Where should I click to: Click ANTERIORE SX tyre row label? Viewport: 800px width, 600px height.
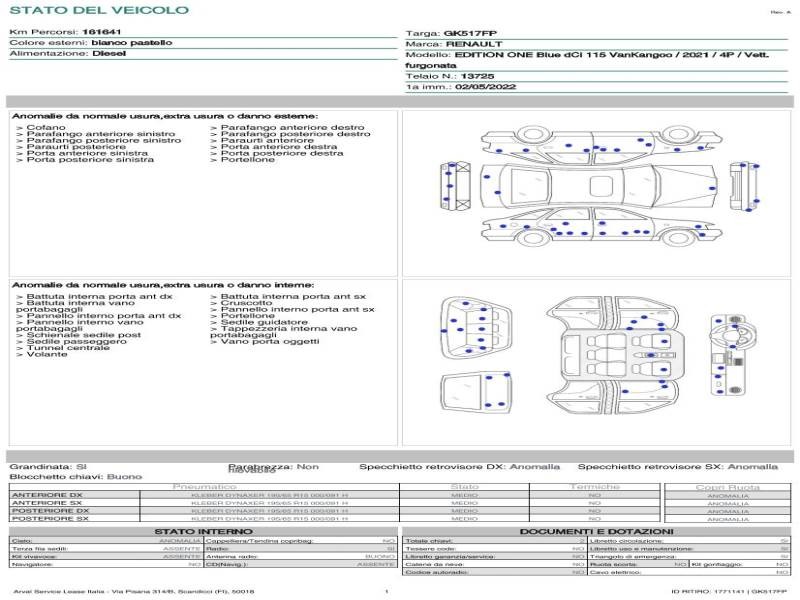47,503
